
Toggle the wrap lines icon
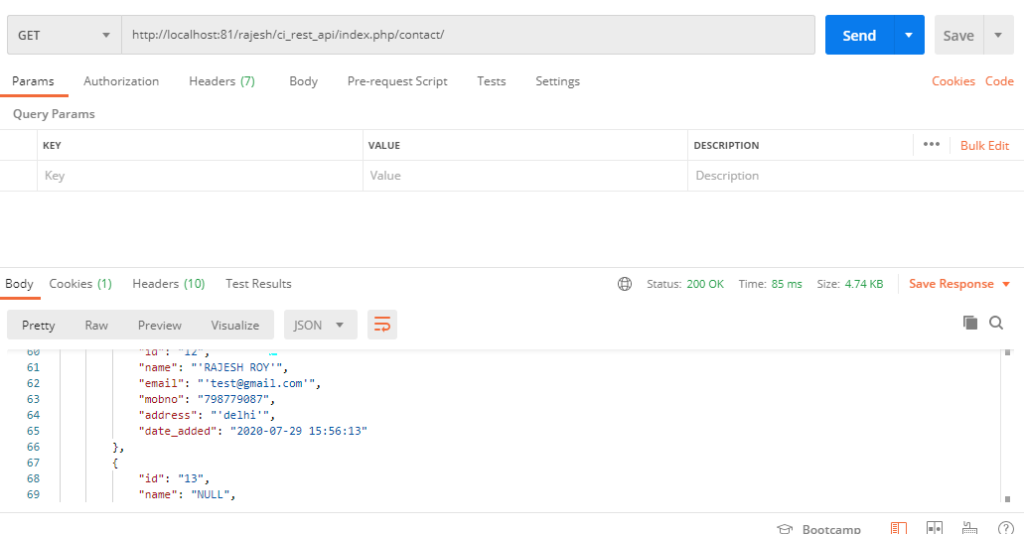tap(382, 324)
